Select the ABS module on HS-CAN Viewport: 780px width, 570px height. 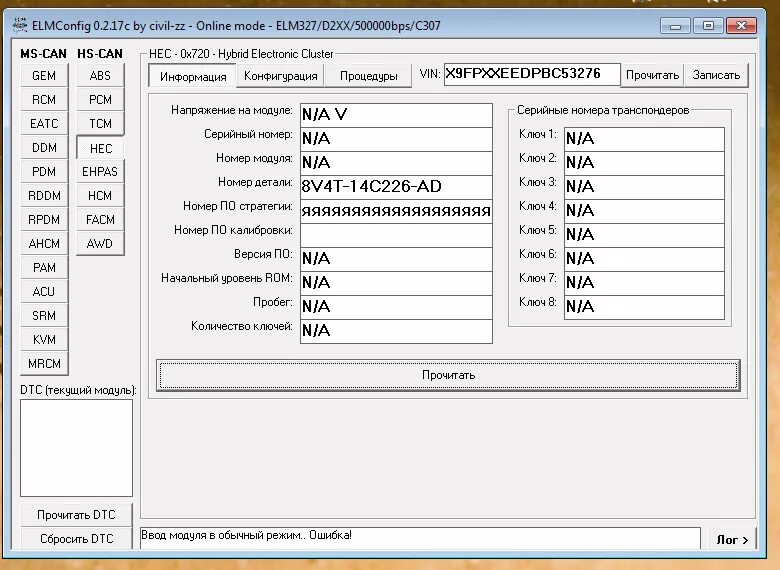pos(100,76)
